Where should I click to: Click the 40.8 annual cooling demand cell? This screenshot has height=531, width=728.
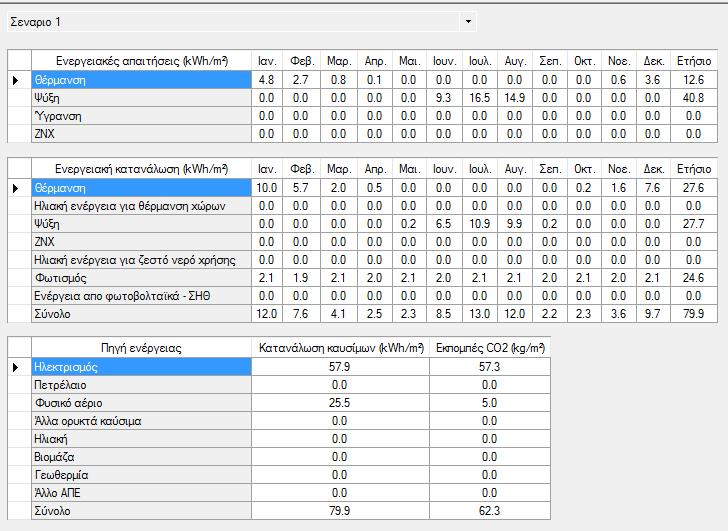(x=694, y=98)
